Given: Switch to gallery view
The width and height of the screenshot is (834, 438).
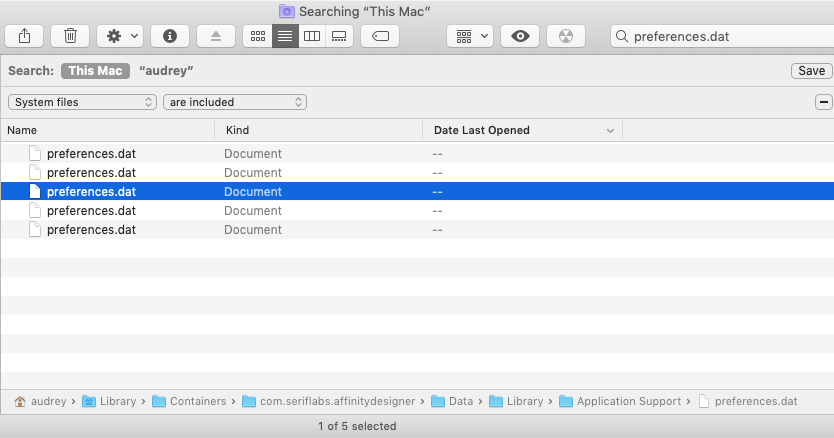Looking at the screenshot, I should coord(339,36).
